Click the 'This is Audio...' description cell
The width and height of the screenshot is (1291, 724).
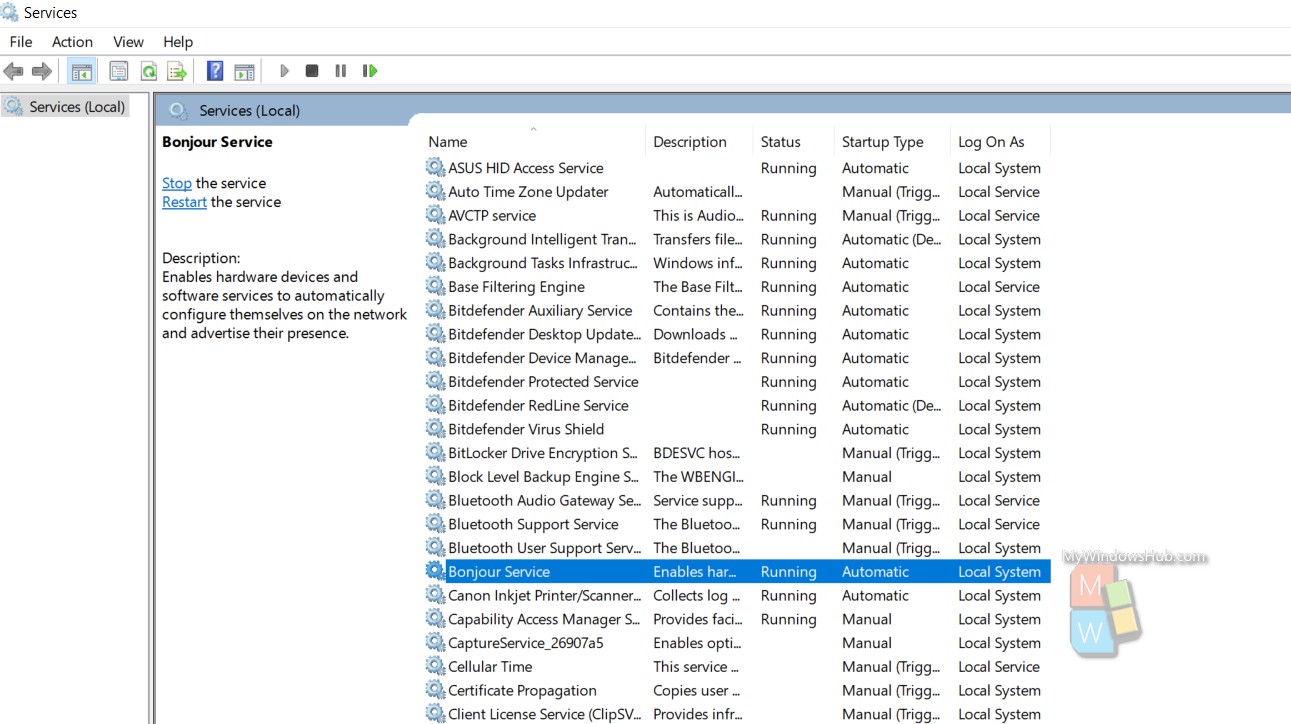[698, 215]
